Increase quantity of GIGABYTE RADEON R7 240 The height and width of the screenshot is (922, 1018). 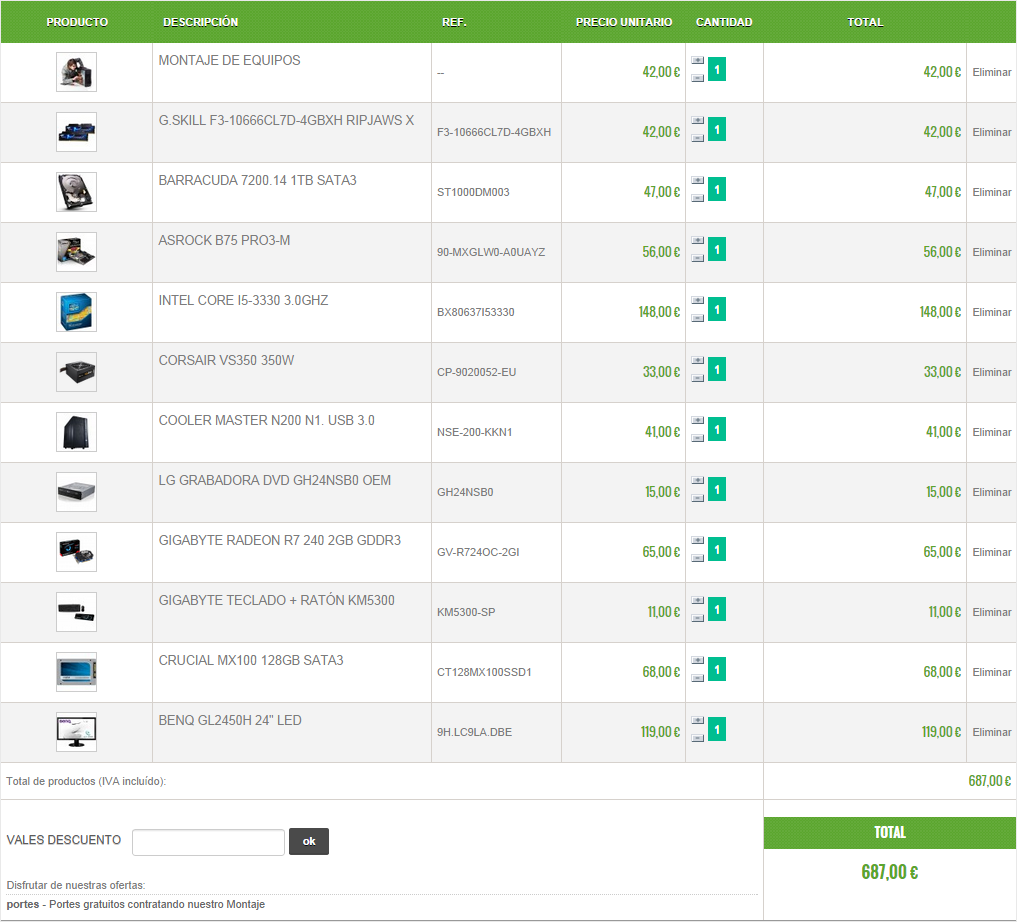coord(697,541)
